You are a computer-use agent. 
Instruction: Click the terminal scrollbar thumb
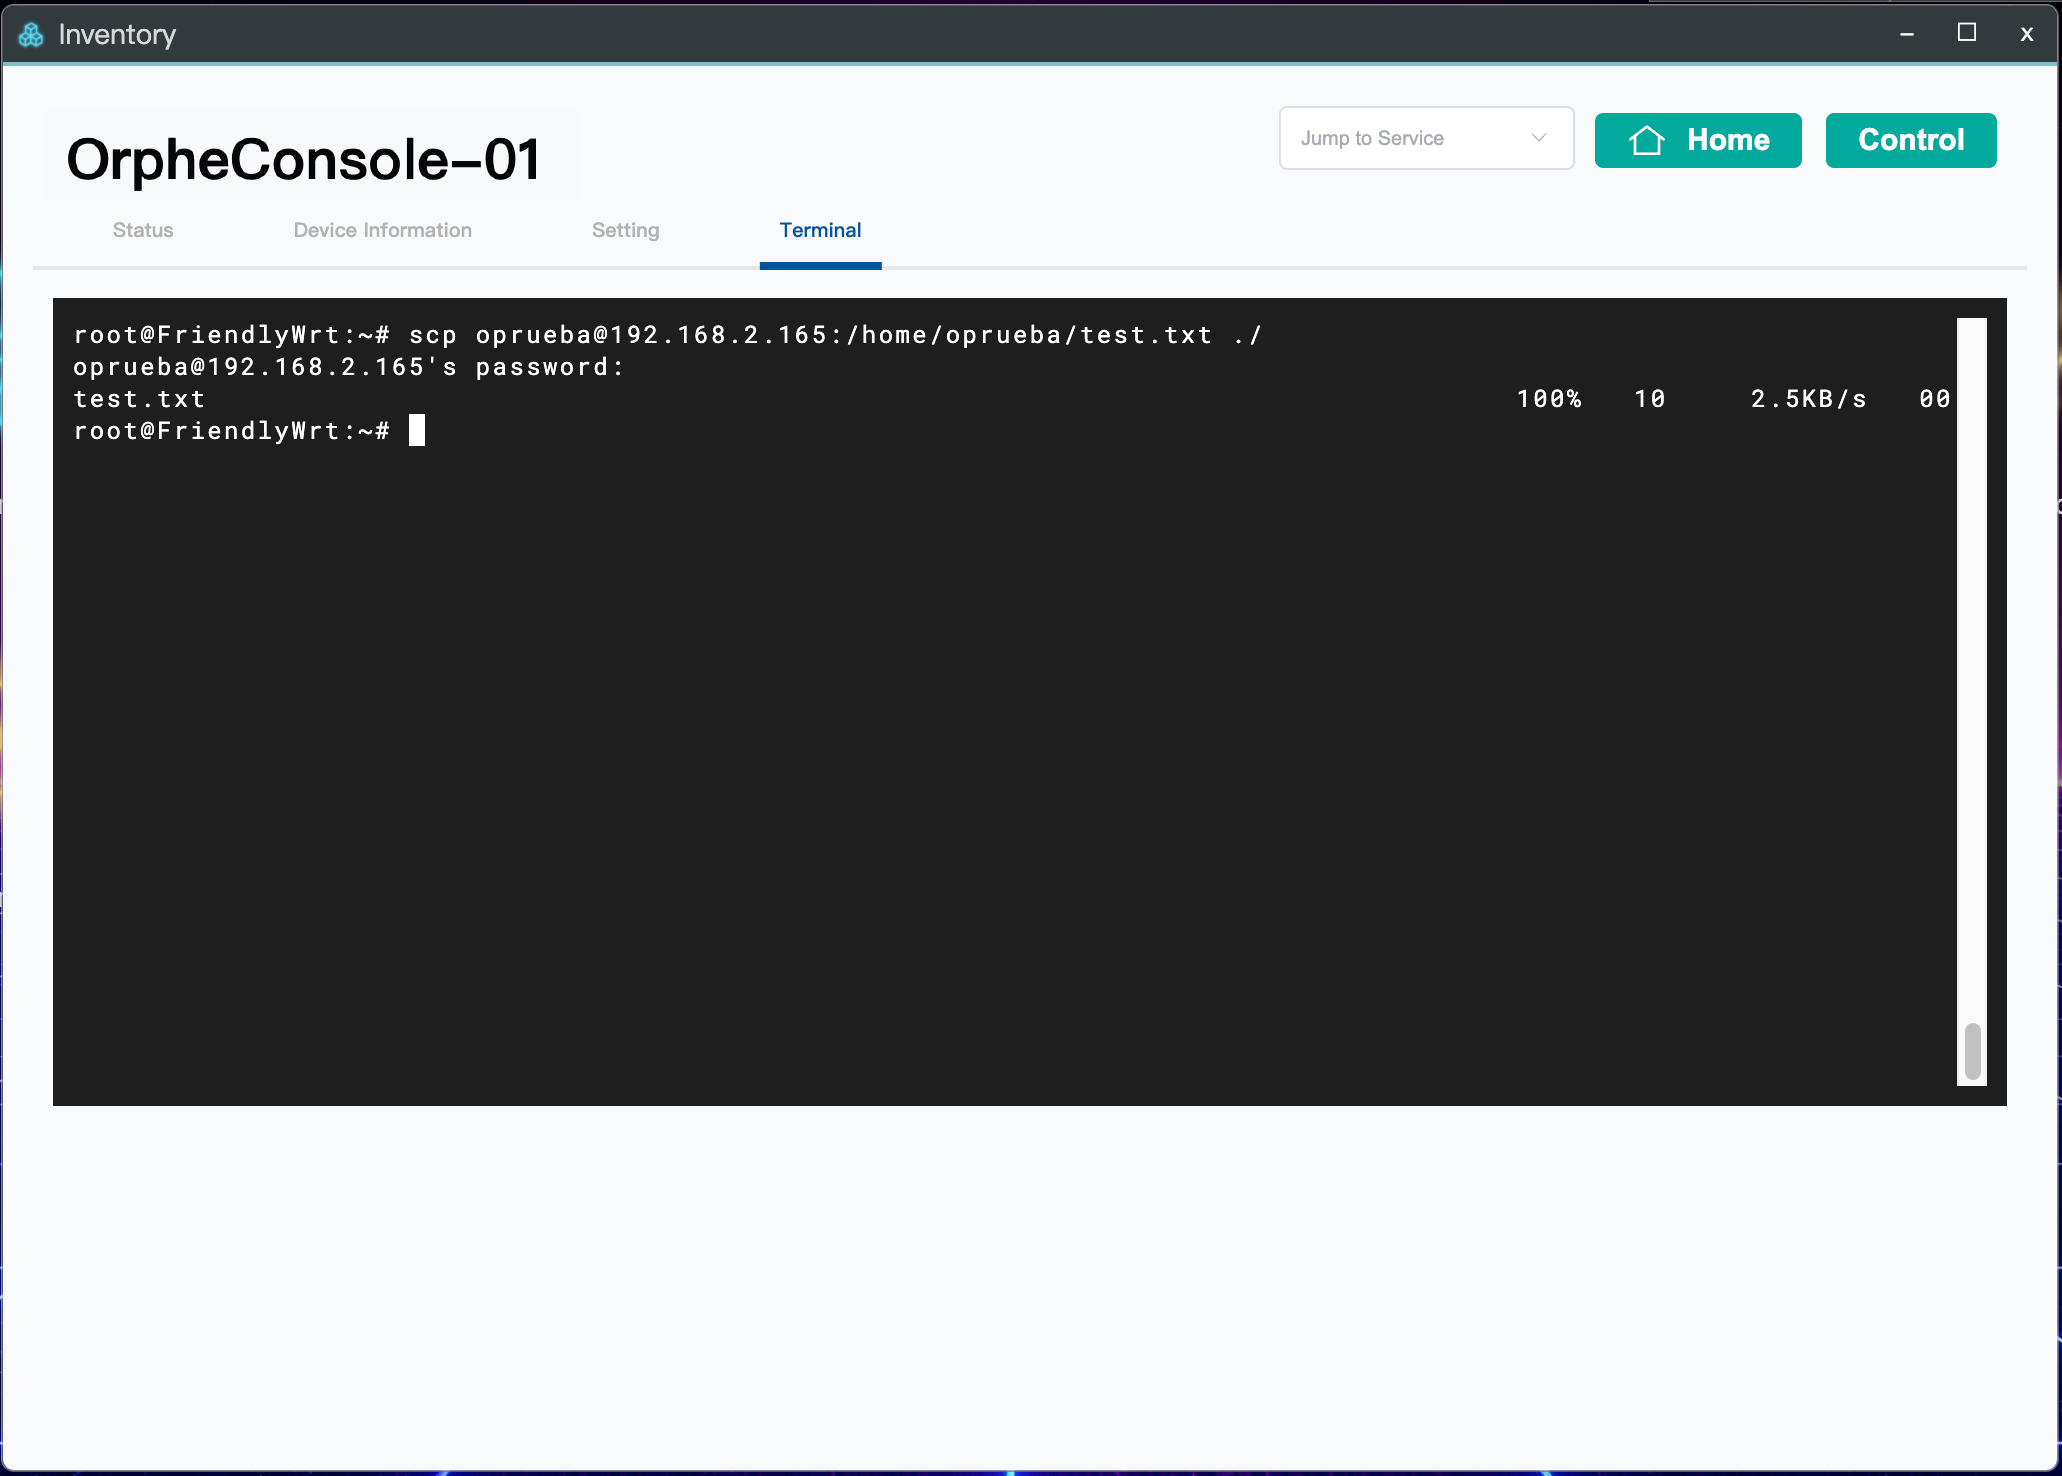click(x=1972, y=1050)
